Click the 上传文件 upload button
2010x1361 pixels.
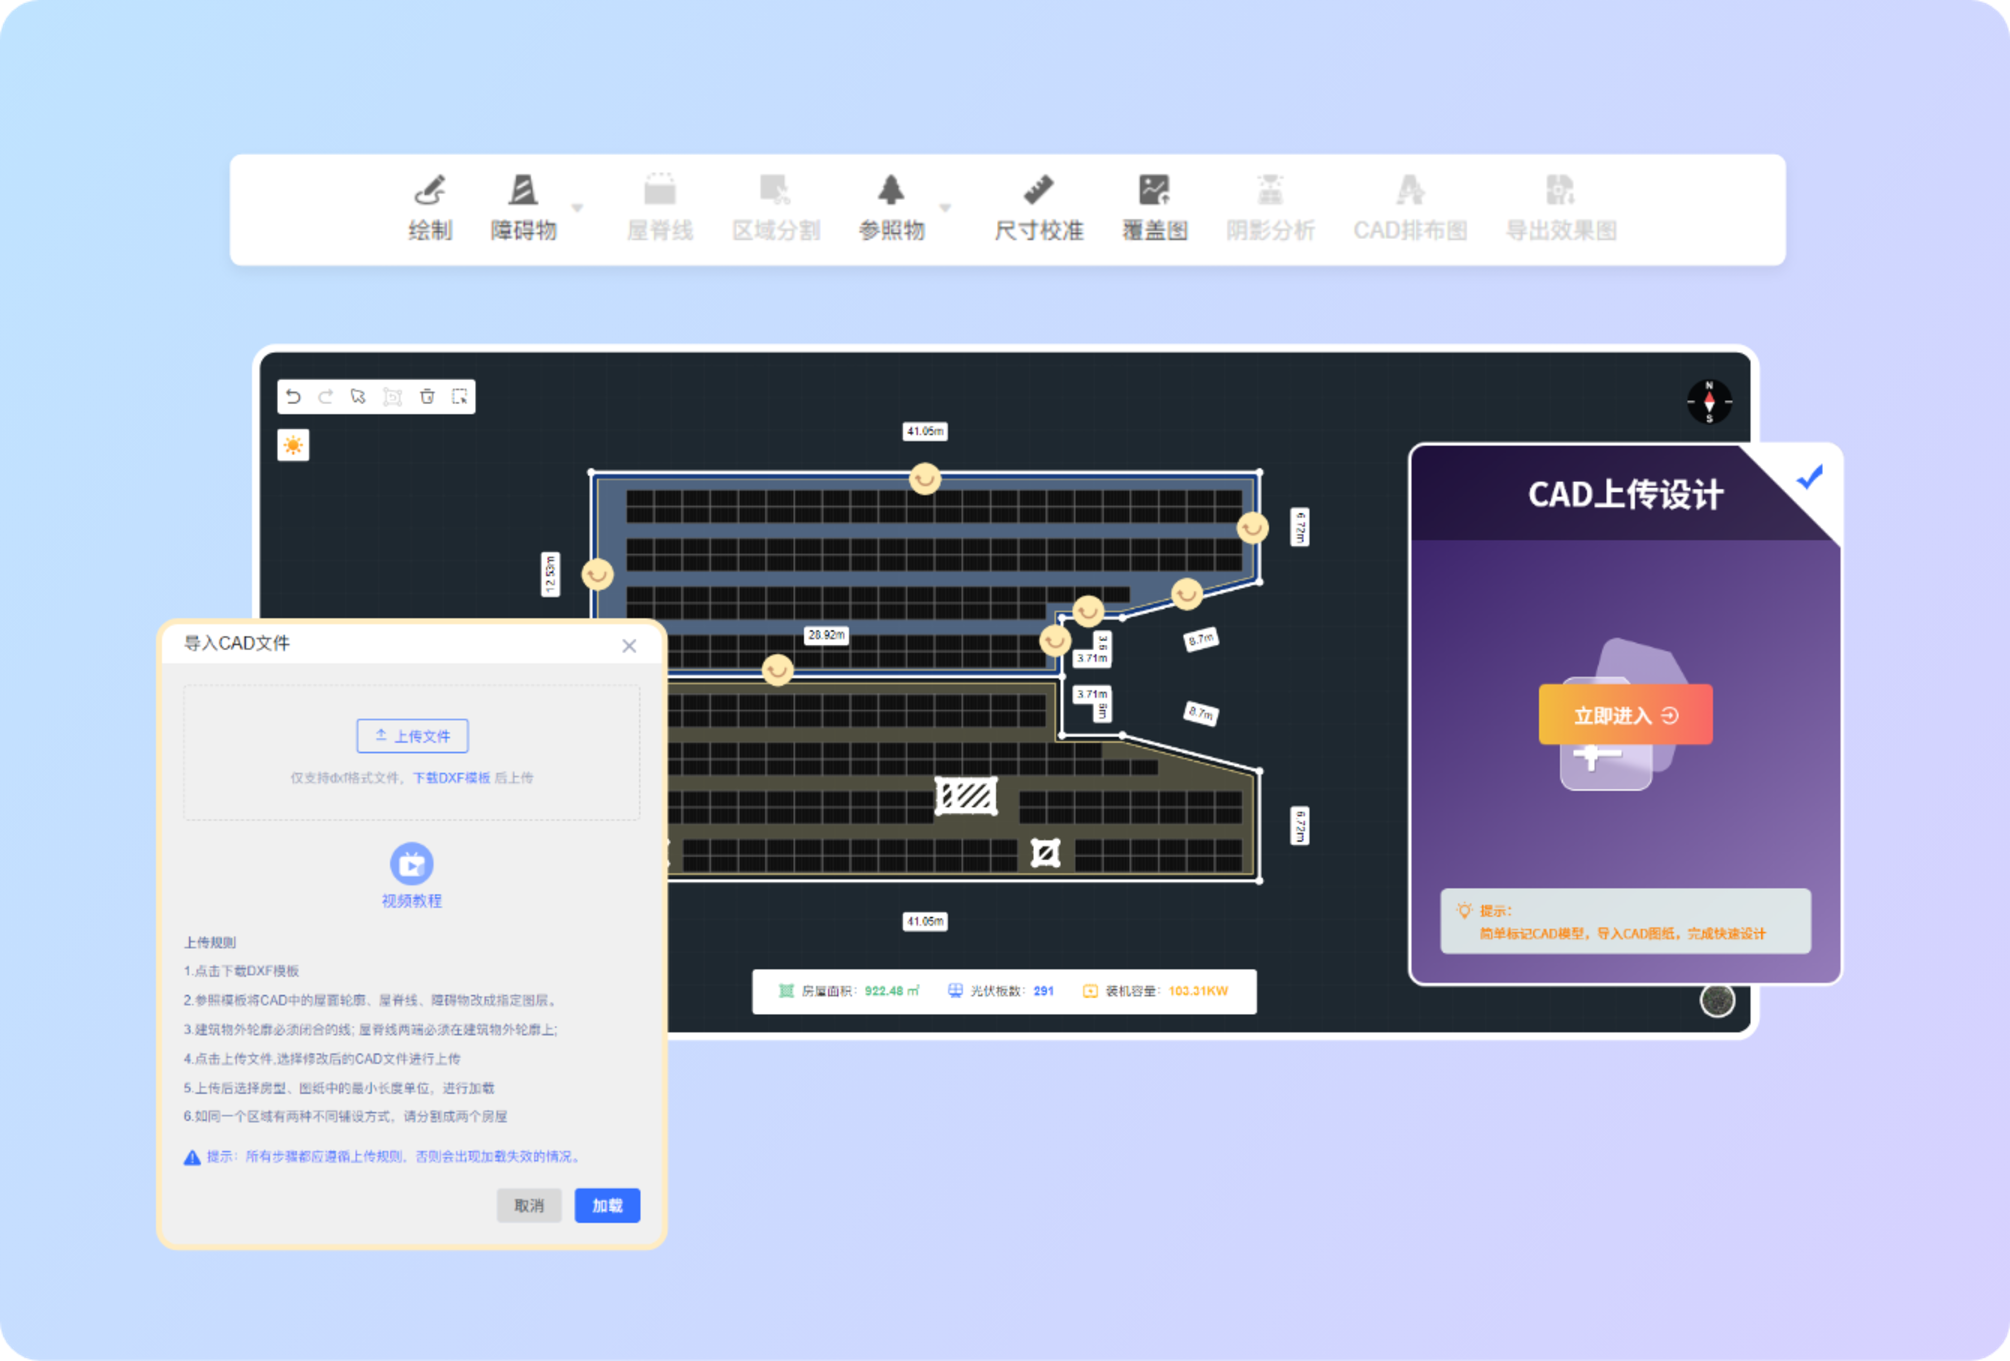412,736
